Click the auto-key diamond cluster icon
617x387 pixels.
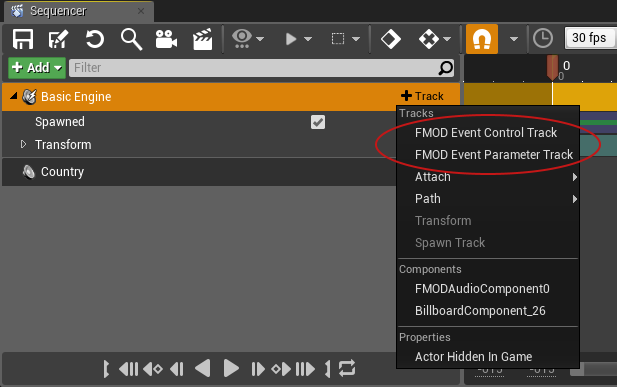(429, 39)
